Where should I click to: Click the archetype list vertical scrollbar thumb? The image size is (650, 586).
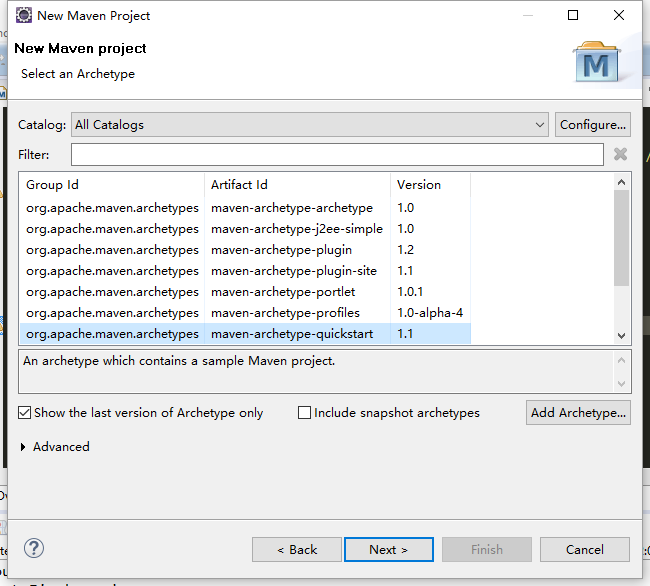621,238
